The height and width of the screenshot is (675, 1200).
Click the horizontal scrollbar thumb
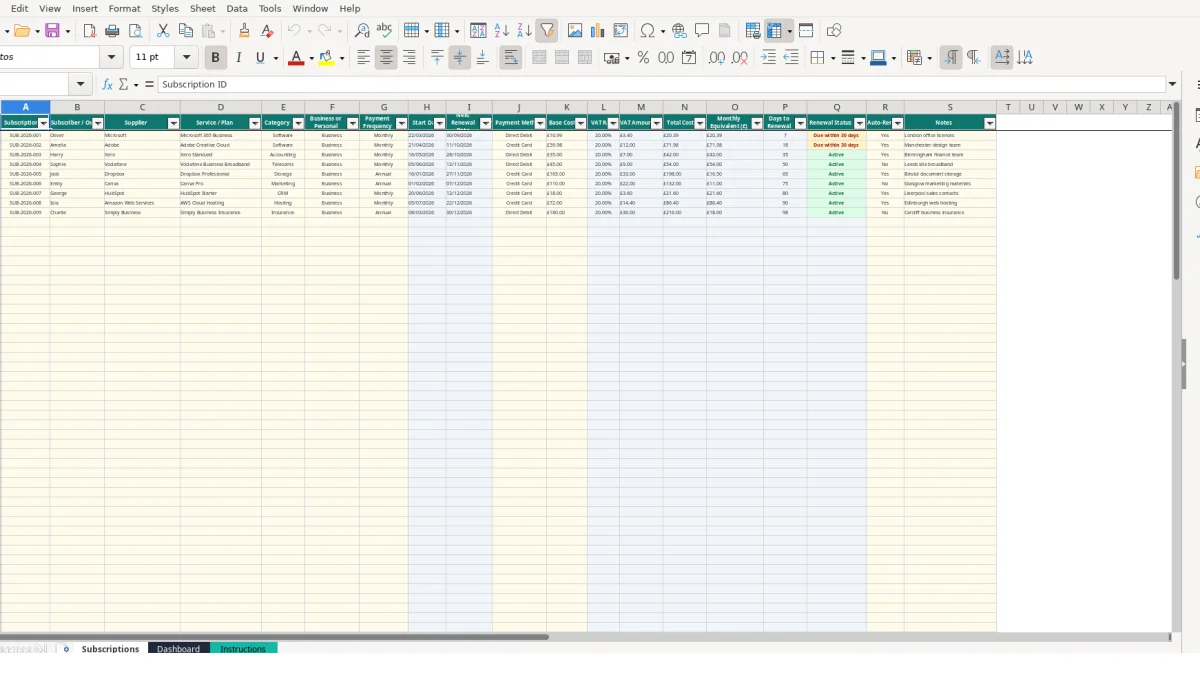tap(274, 636)
